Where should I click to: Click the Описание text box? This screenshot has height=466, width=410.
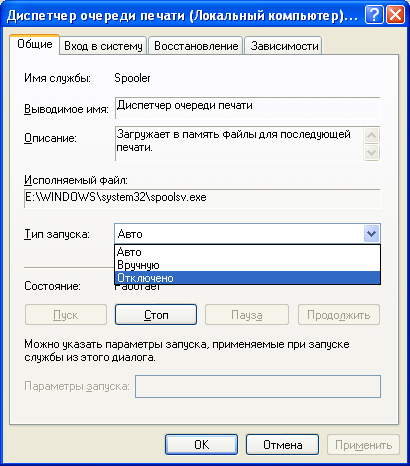click(239, 144)
